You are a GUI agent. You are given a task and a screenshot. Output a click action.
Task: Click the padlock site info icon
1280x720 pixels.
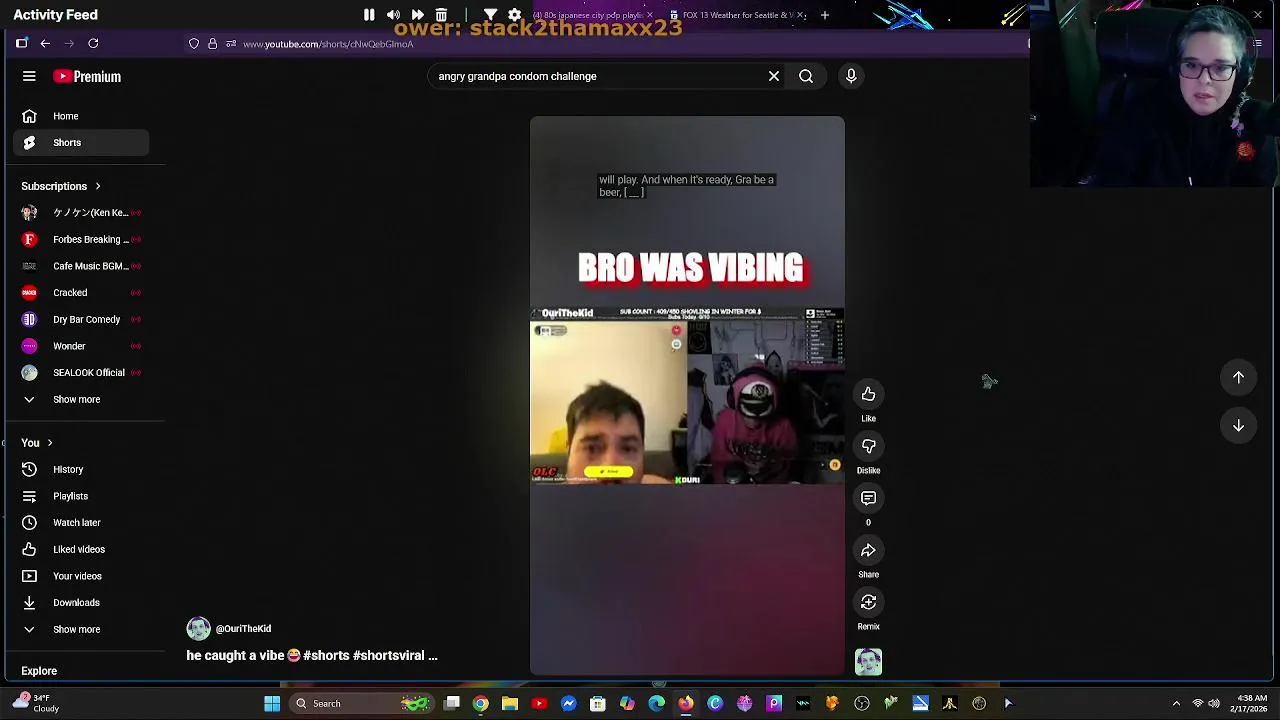(x=212, y=44)
